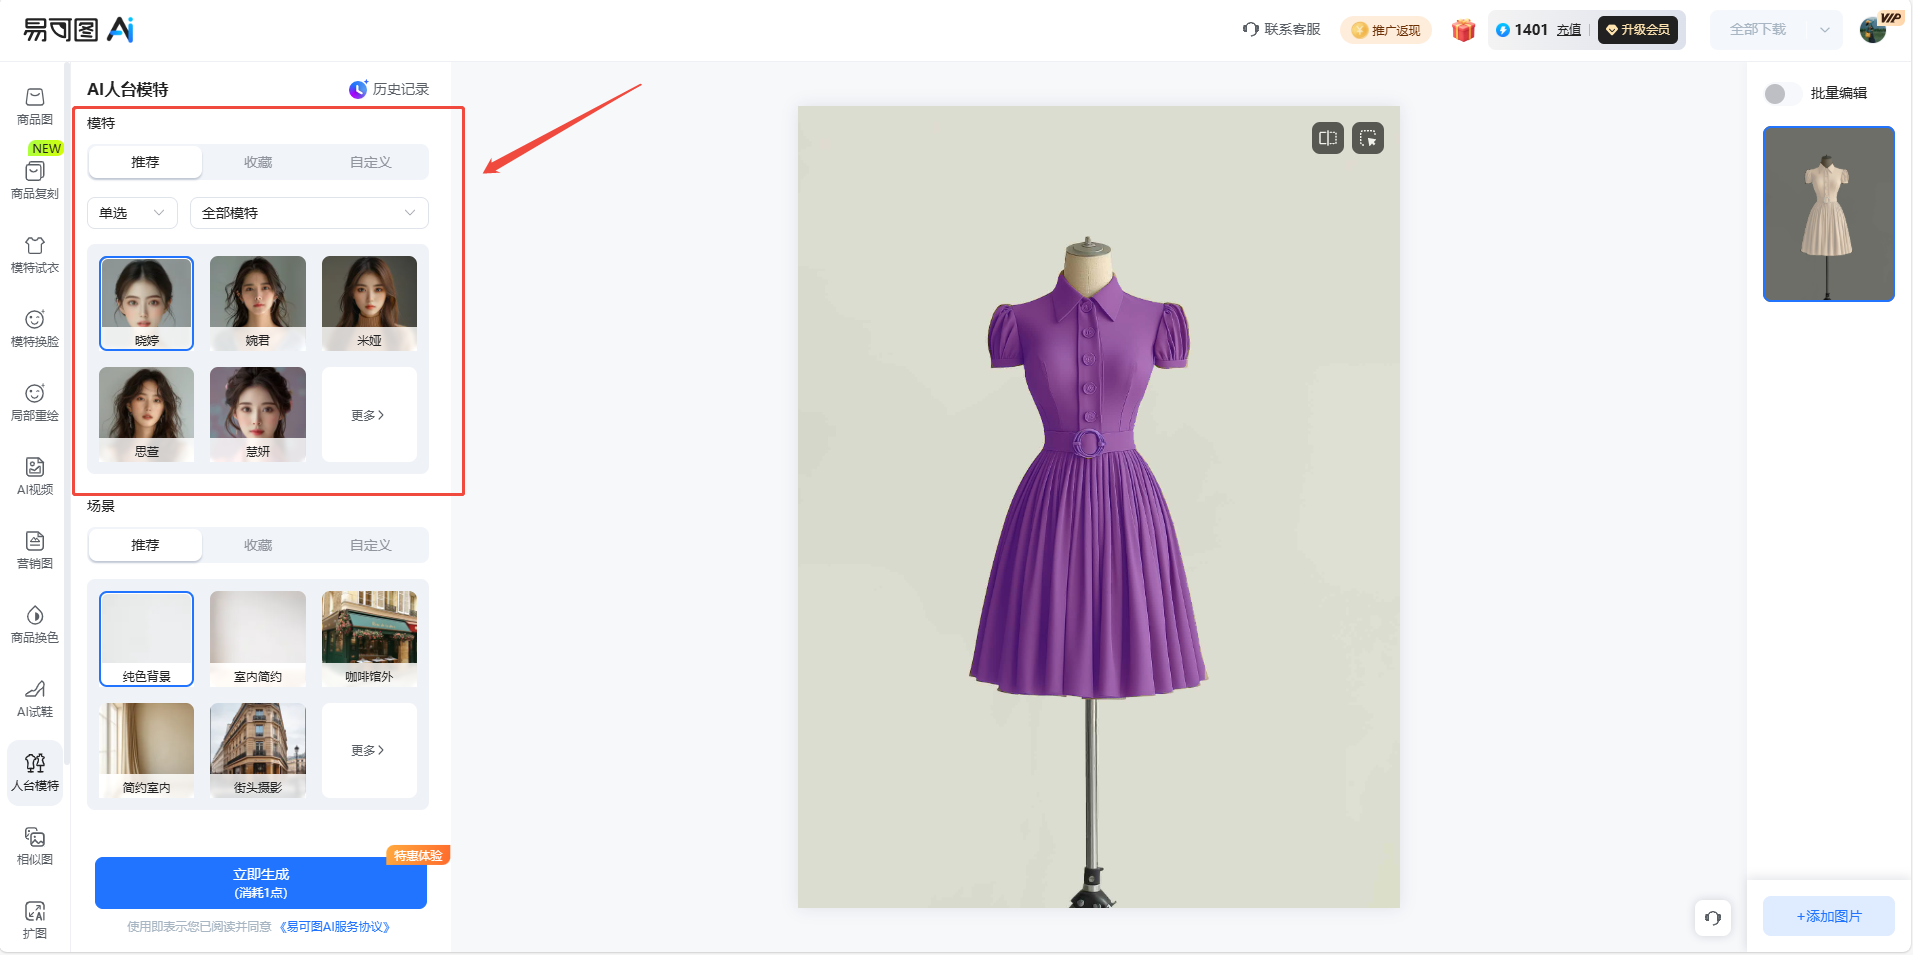Select the 纯色背景 scene
This screenshot has height=955, width=1913.
coord(146,639)
